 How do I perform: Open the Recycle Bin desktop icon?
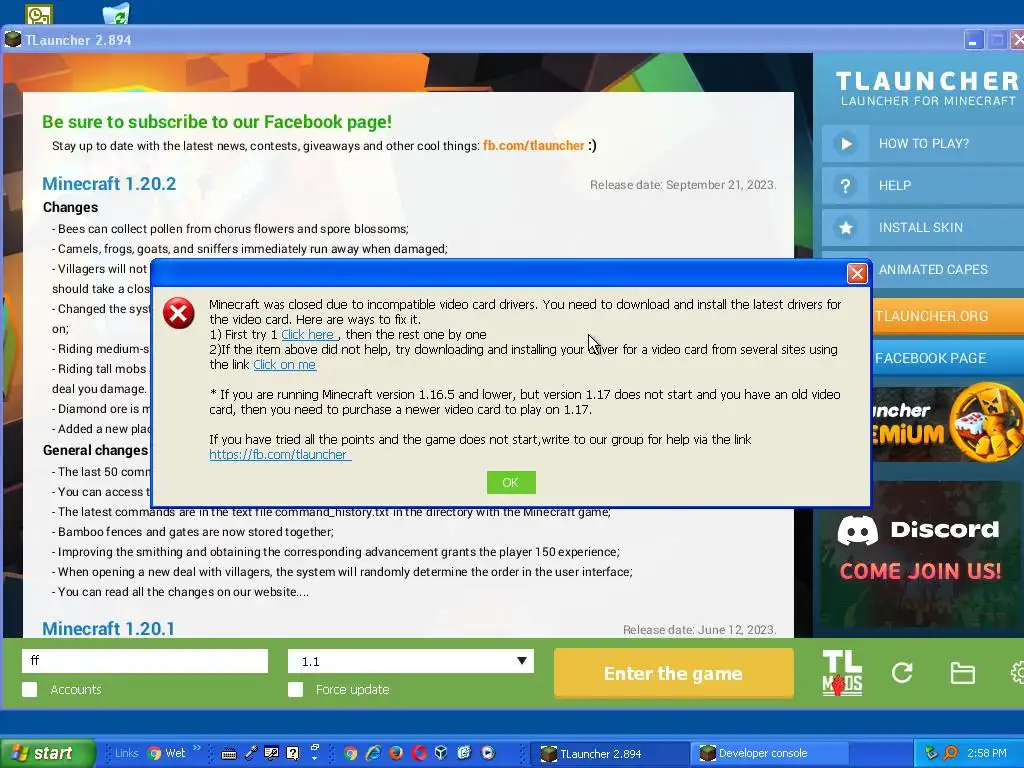[116, 13]
